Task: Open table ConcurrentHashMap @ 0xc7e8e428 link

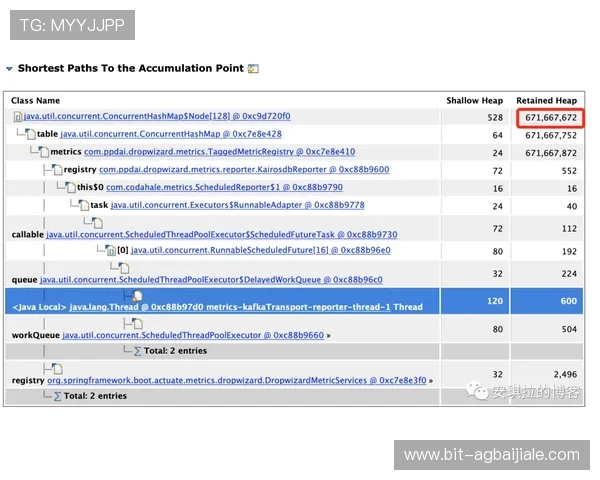Action: (170, 134)
